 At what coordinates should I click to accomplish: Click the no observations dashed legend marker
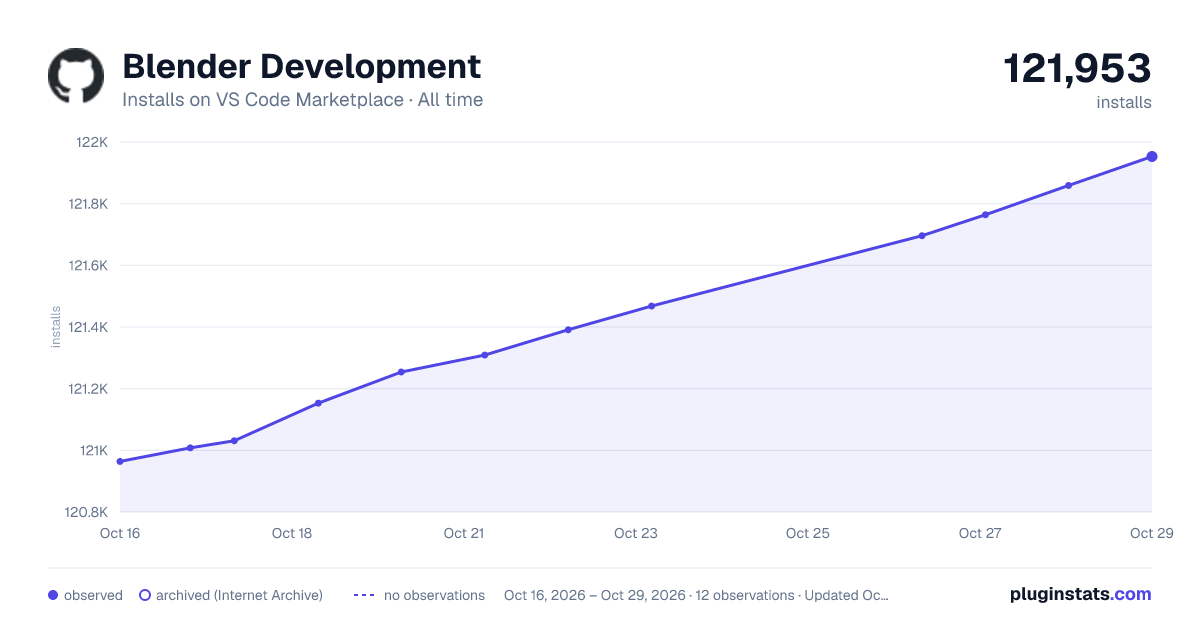click(364, 595)
